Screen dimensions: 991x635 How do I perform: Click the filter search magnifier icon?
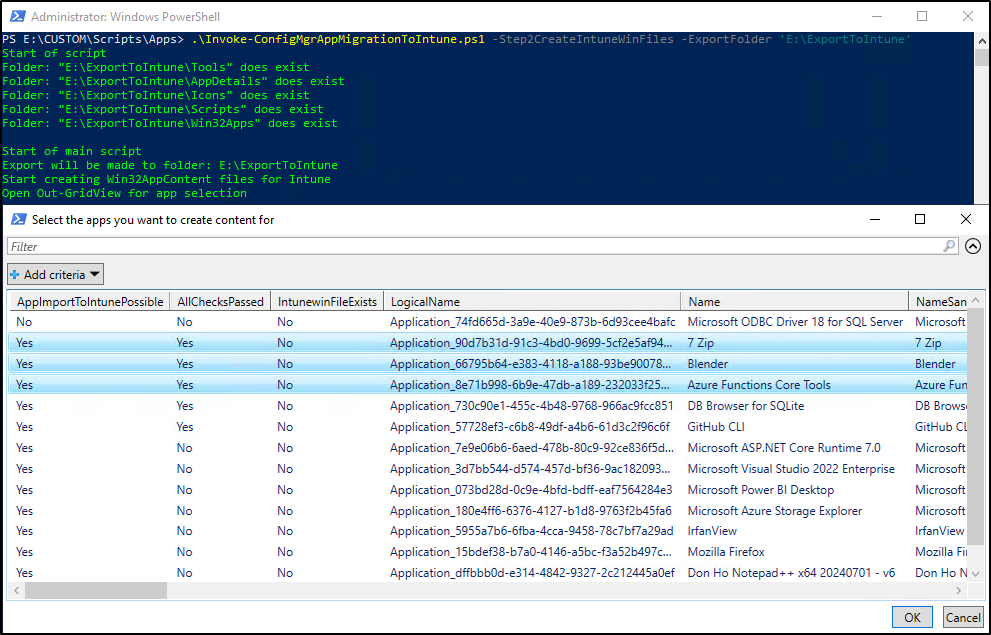949,246
